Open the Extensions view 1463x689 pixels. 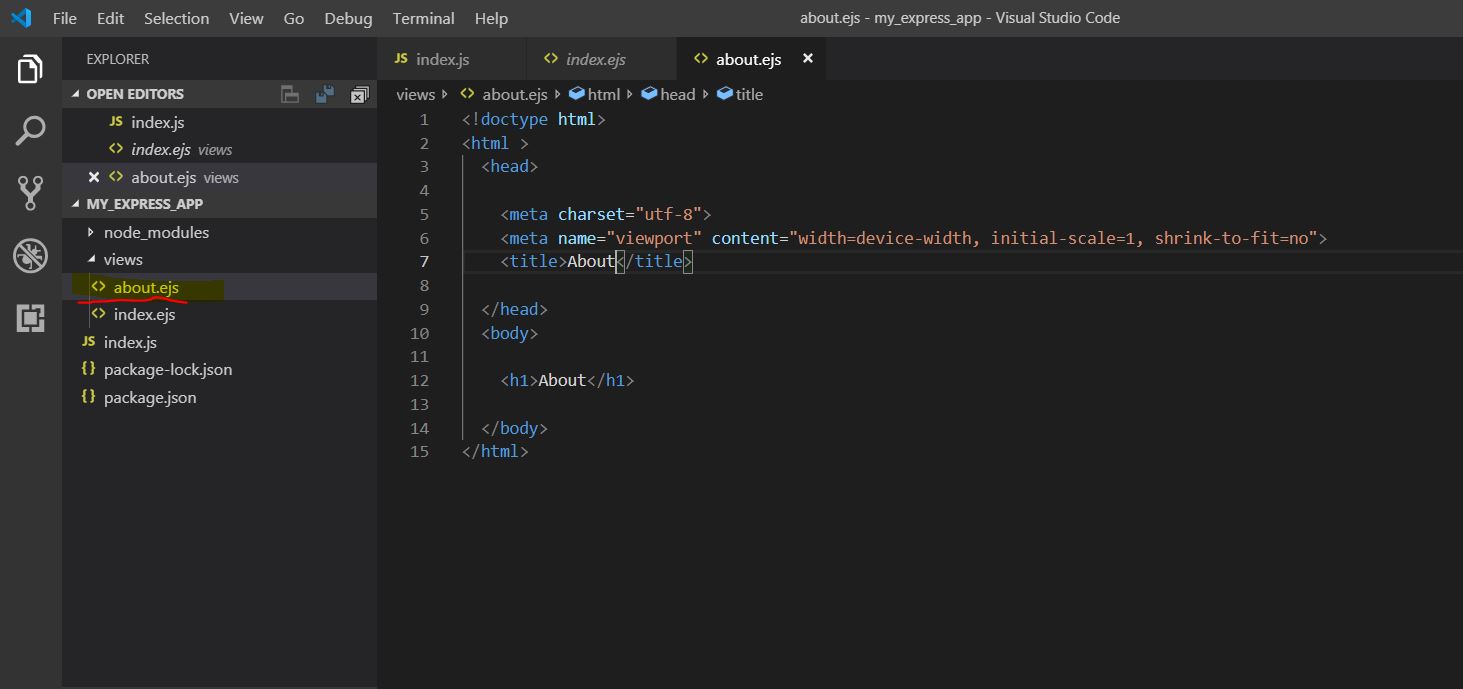coord(30,318)
